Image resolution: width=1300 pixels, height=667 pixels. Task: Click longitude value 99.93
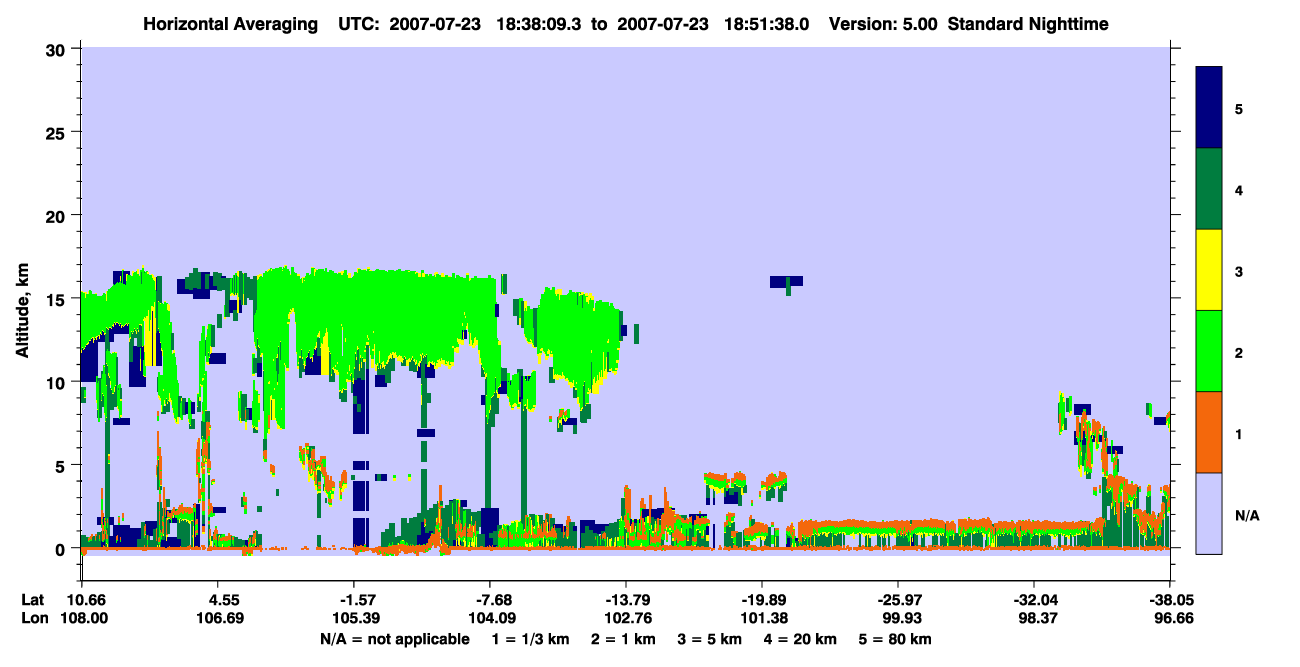coord(898,618)
